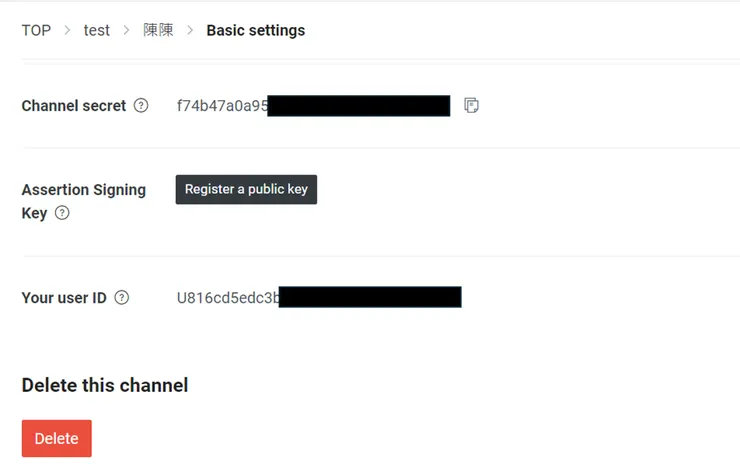Image resolution: width=740 pixels, height=464 pixels.
Task: Go to TOP in the breadcrumb
Action: [x=36, y=30]
